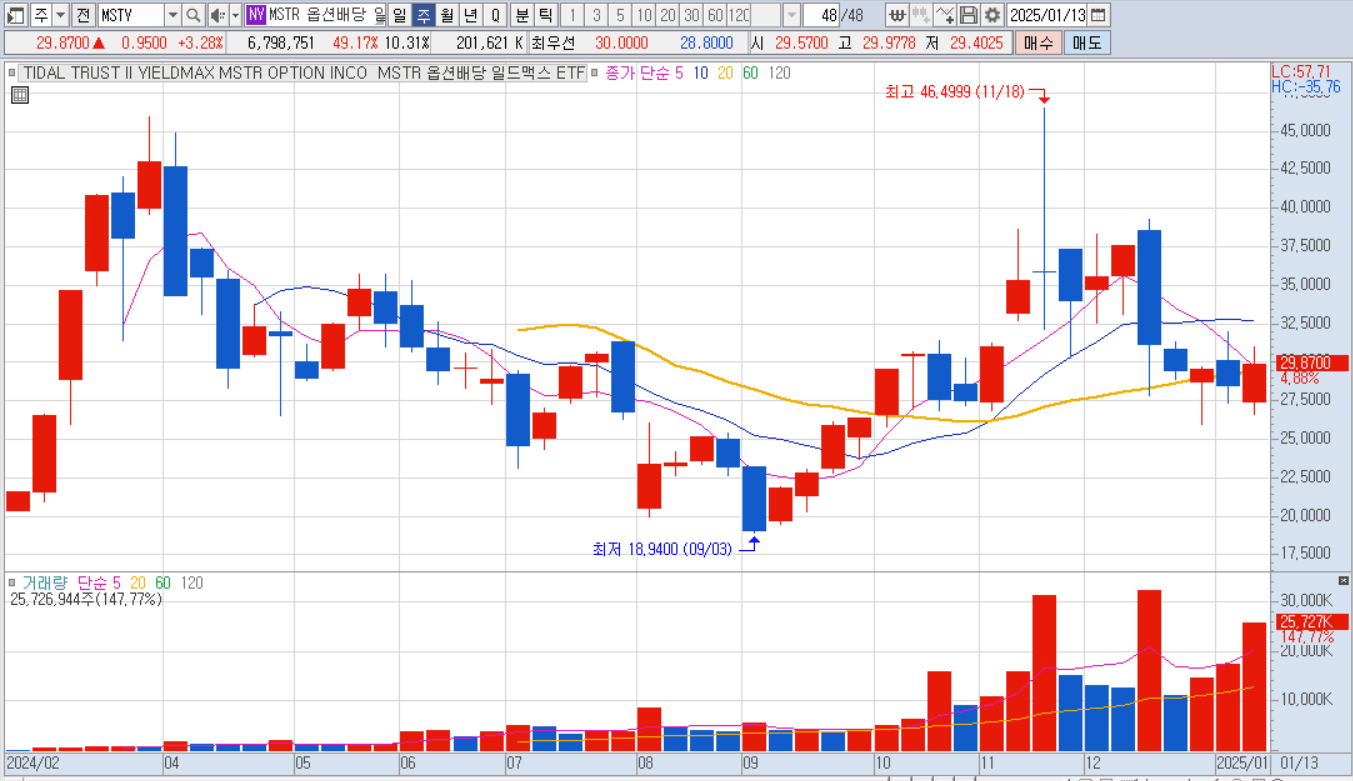Screen dimensions: 1353x781
Task: Click the 최저 18.9400 (09/03) low marker
Action: pos(663,548)
